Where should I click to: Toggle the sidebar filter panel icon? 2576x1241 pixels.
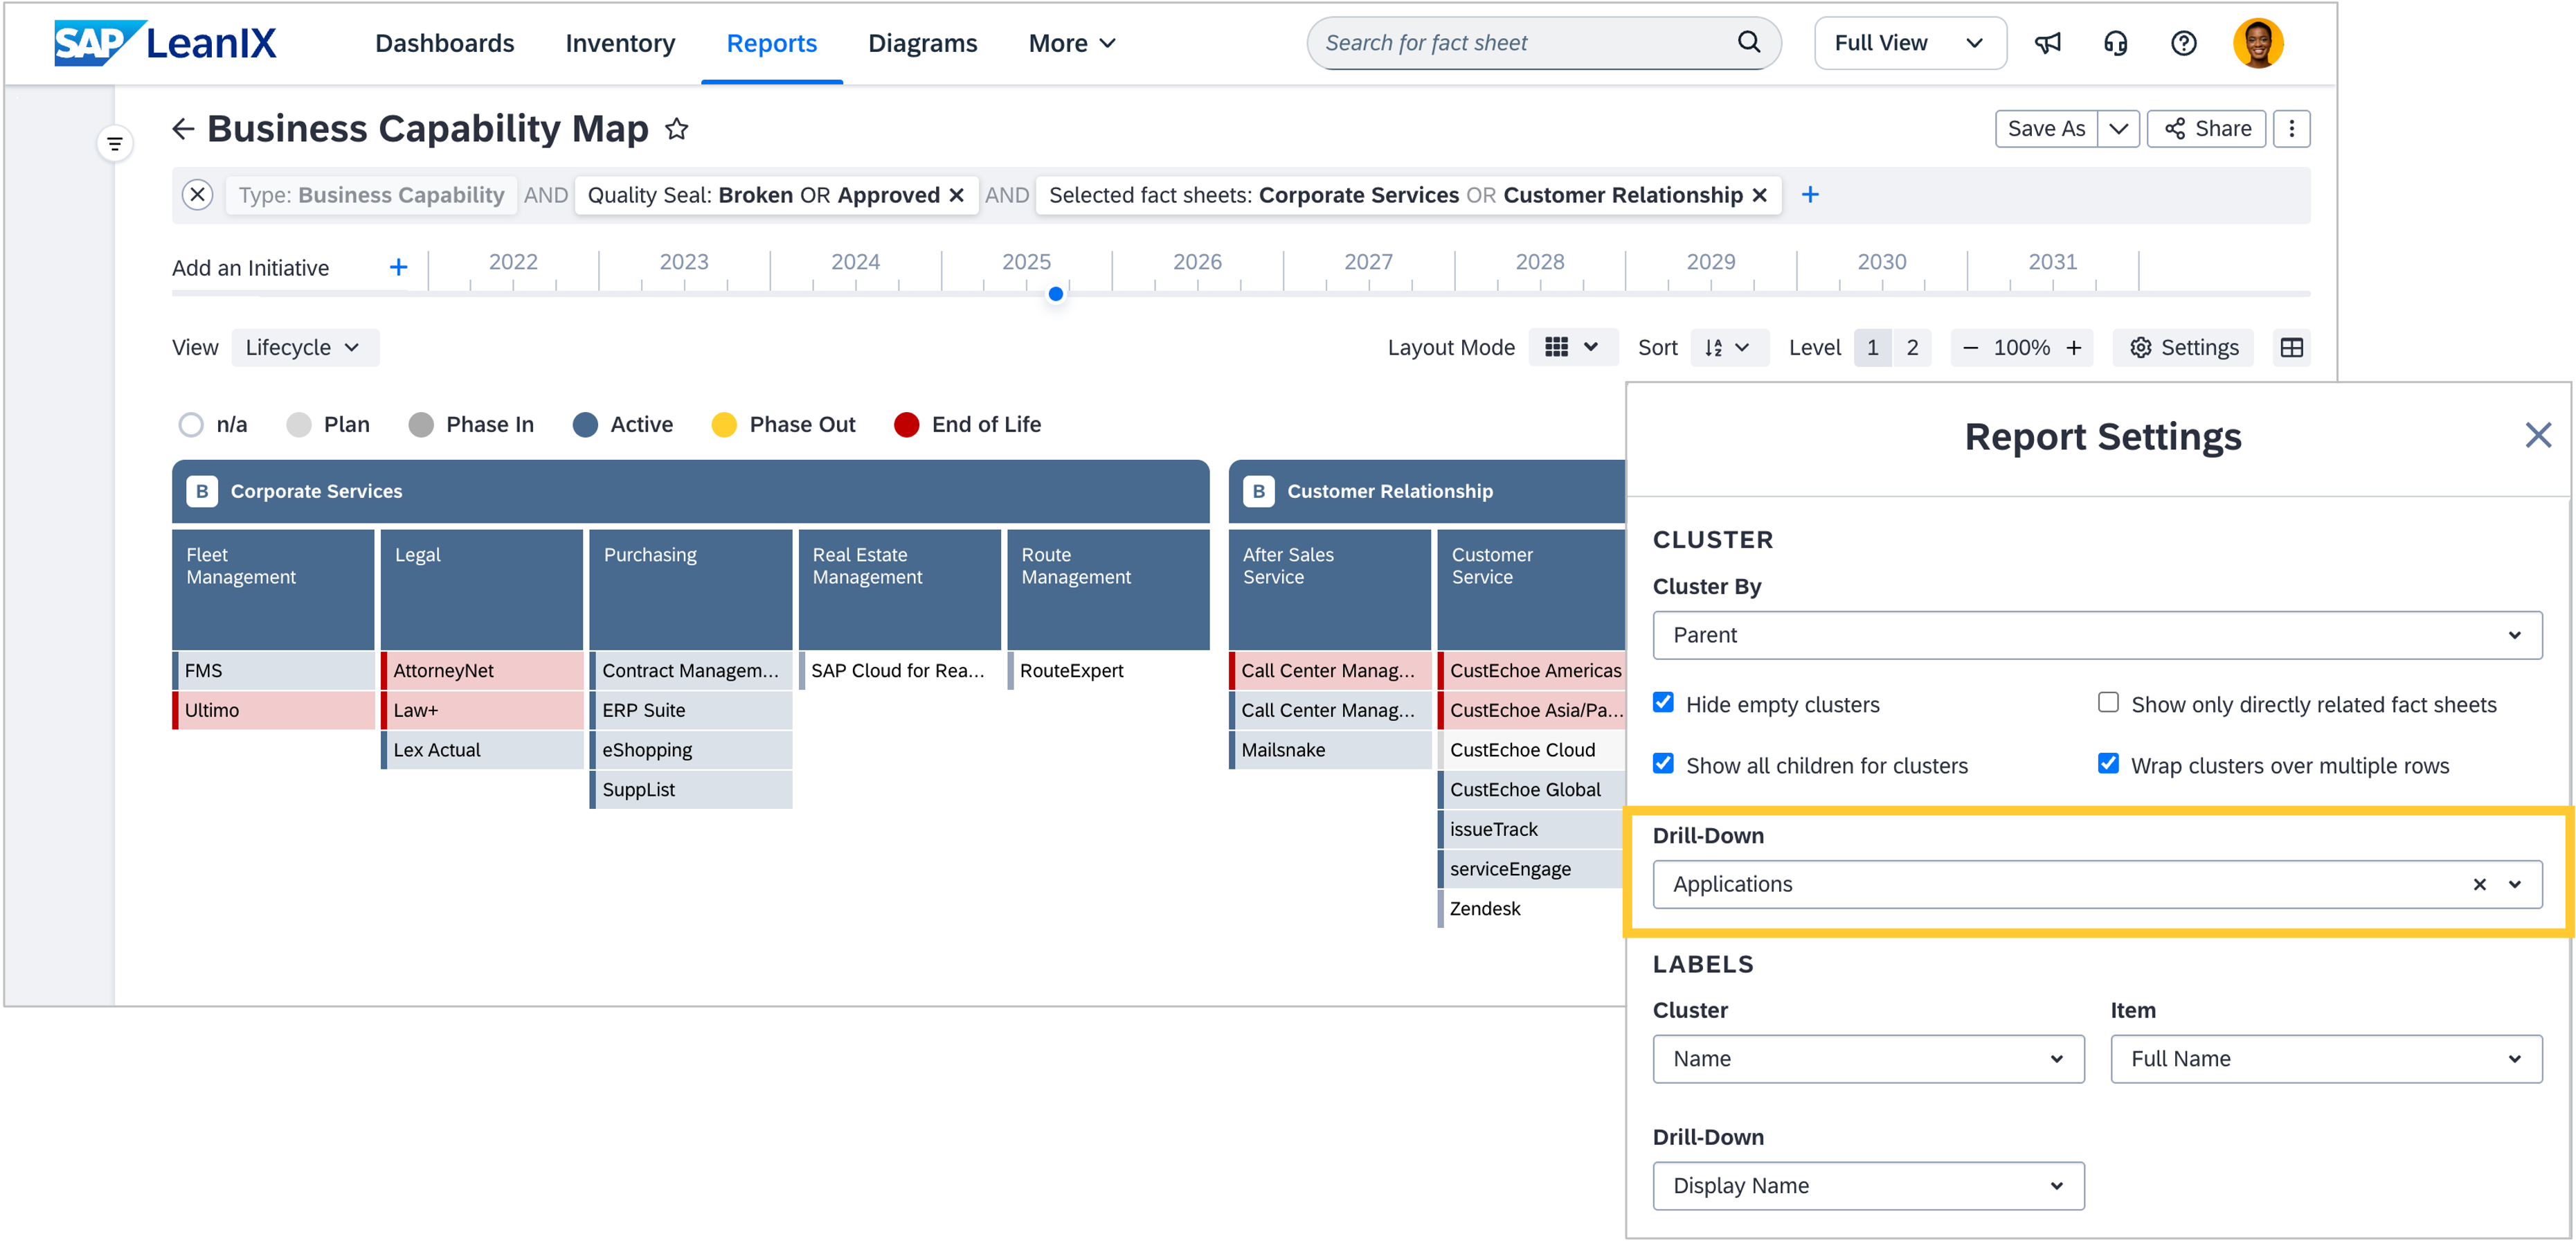click(x=115, y=144)
